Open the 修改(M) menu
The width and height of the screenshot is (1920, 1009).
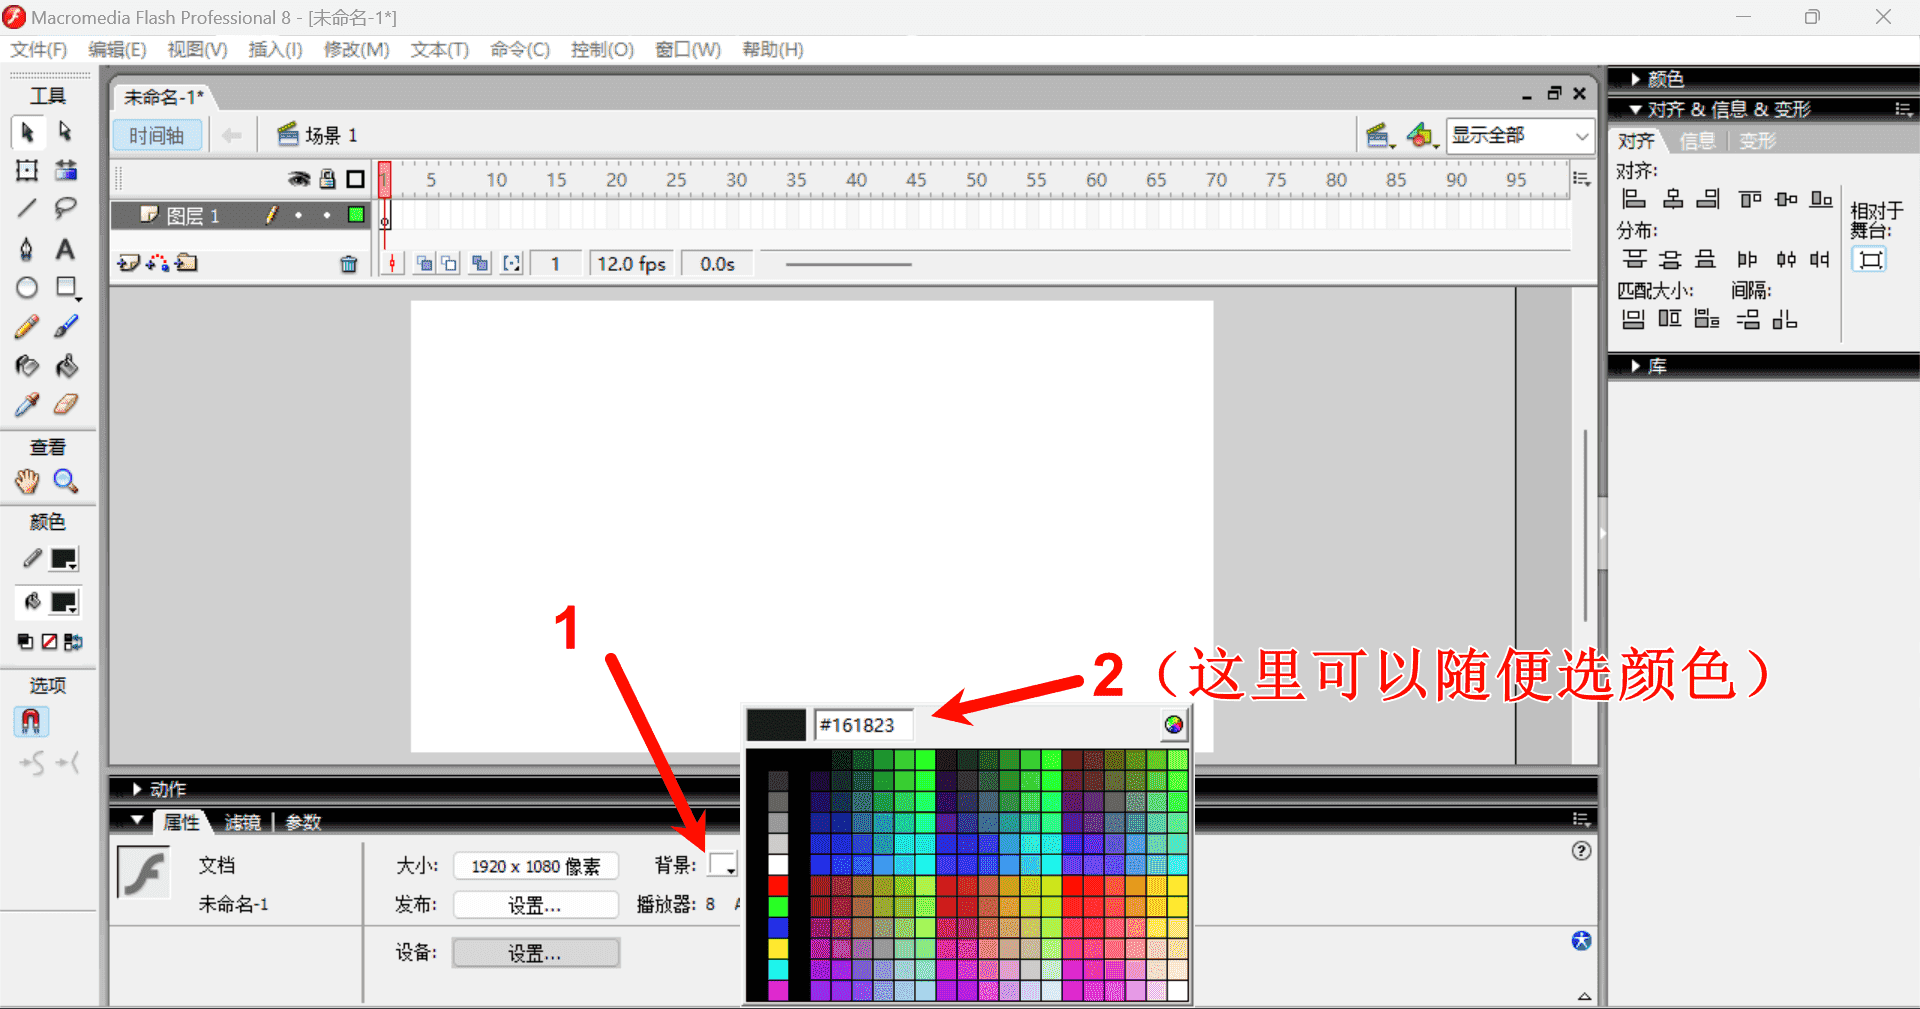(x=356, y=50)
